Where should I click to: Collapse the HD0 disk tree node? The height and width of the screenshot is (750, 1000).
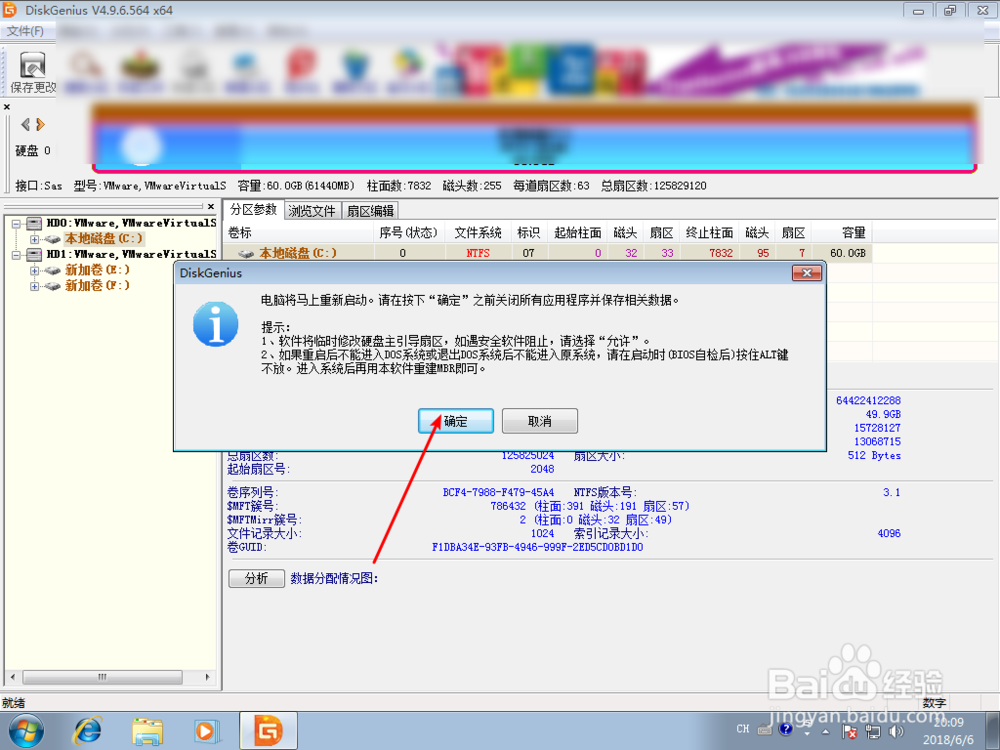tap(17, 224)
